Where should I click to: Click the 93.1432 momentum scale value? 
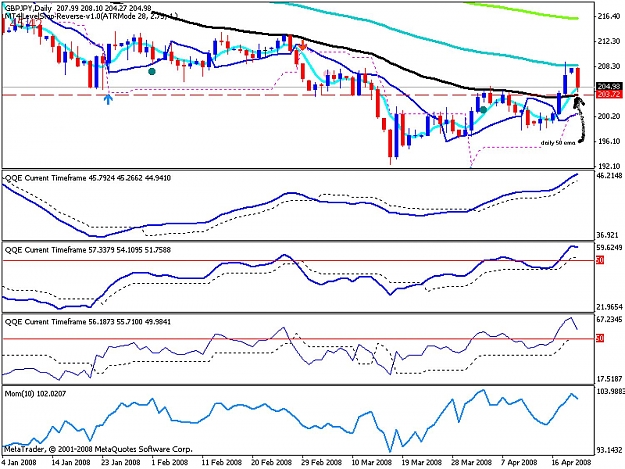[609, 450]
